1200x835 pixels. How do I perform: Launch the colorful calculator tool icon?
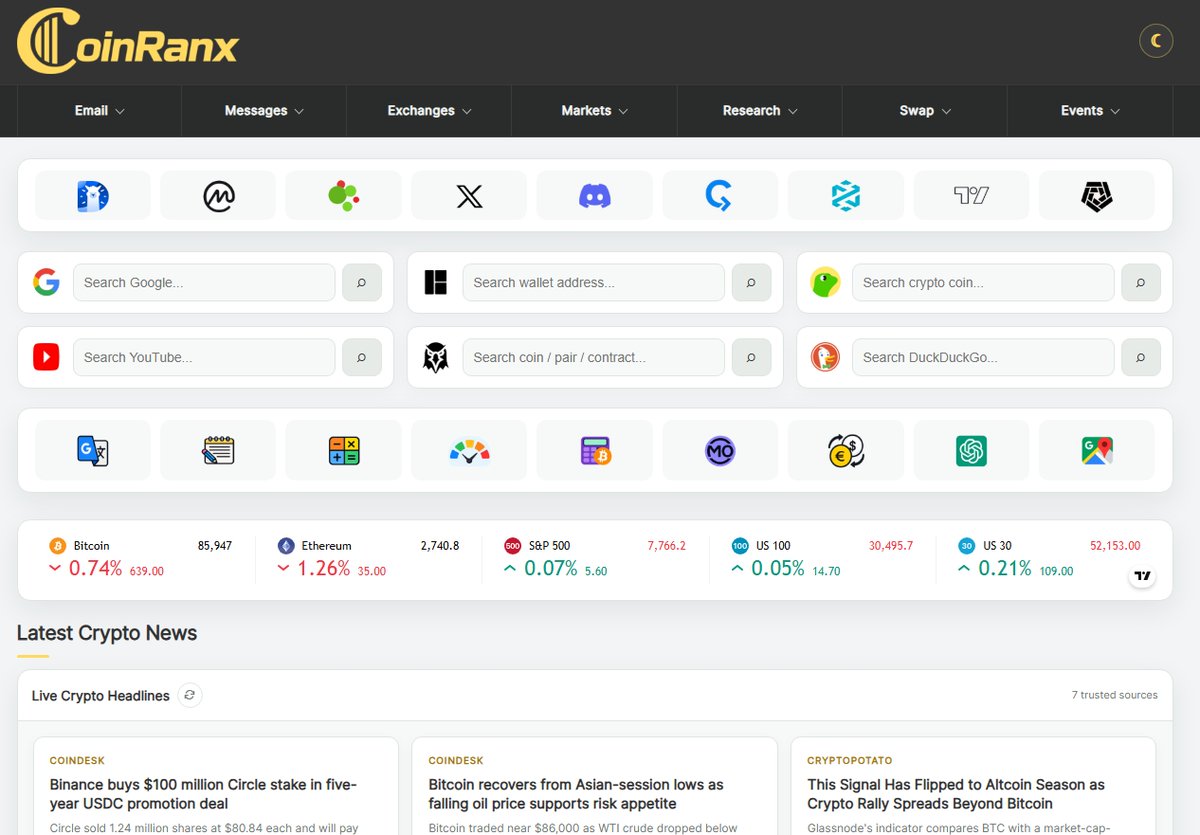pyautogui.click(x=344, y=450)
